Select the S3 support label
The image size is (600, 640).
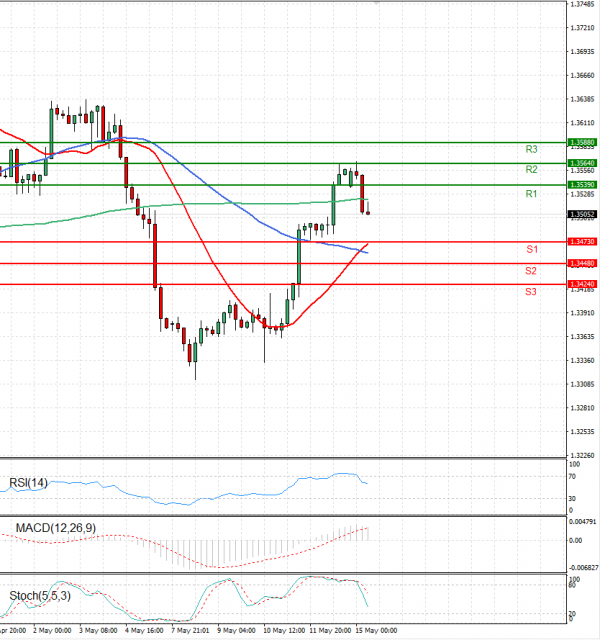[532, 291]
